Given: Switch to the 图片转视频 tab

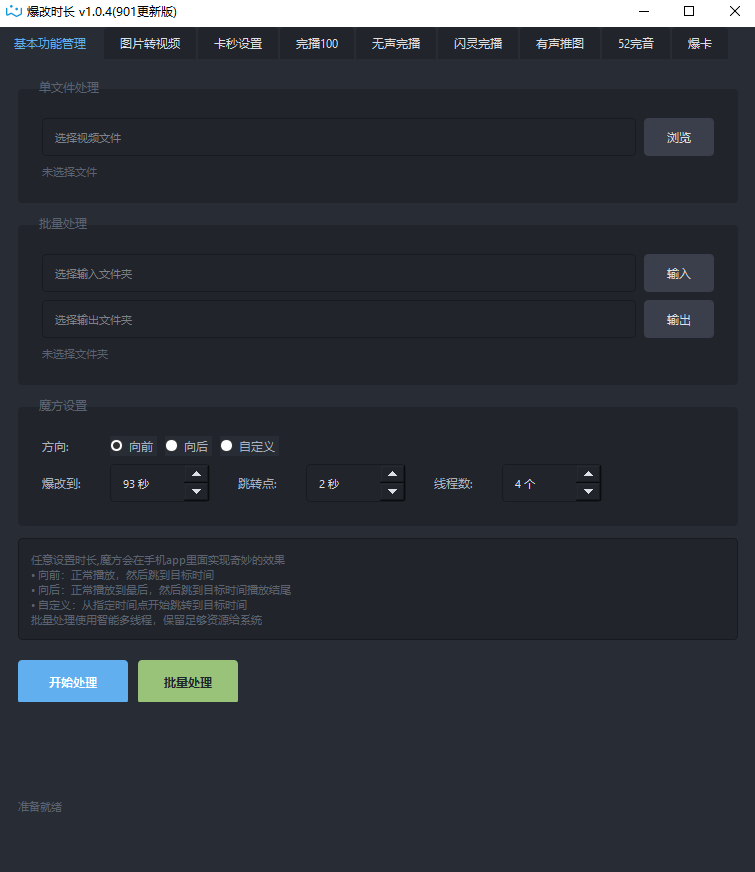Looking at the screenshot, I should (150, 44).
